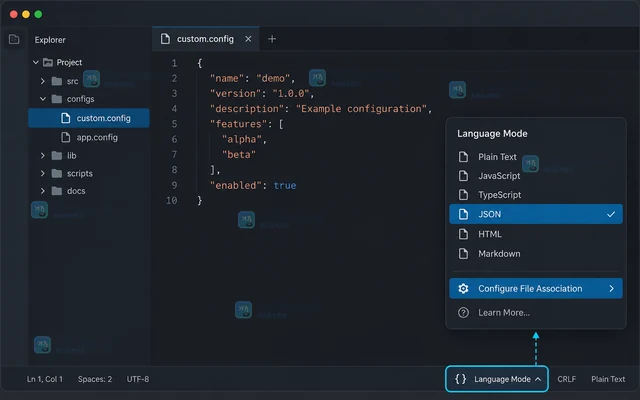Choose TypeScript language mode
This screenshot has width=640, height=400.
pyautogui.click(x=536, y=195)
